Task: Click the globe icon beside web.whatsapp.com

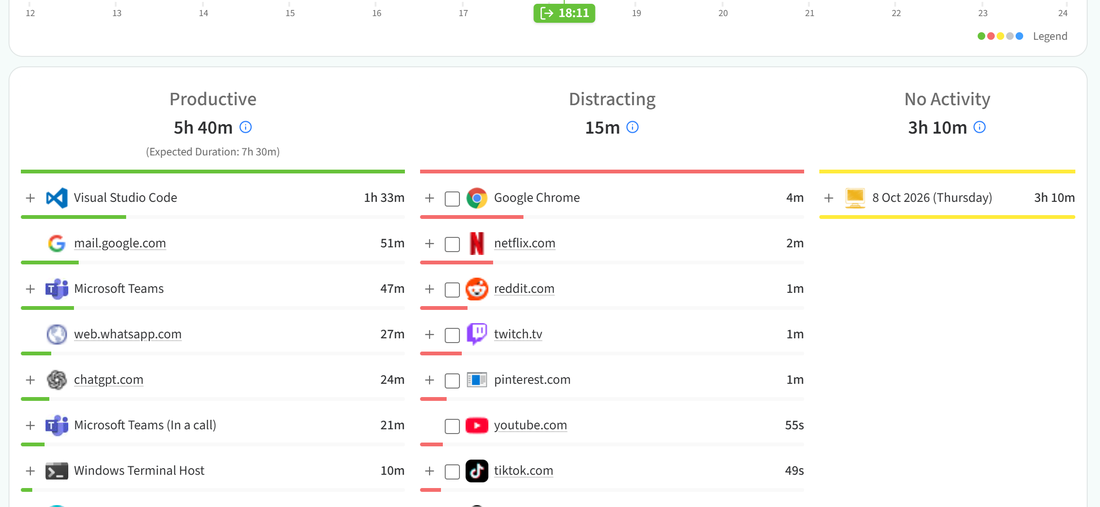Action: (57, 334)
